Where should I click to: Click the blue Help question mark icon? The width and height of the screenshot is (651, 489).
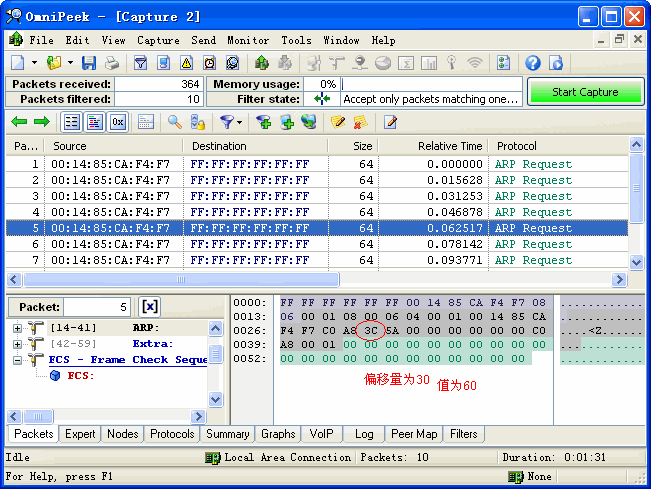click(x=533, y=63)
